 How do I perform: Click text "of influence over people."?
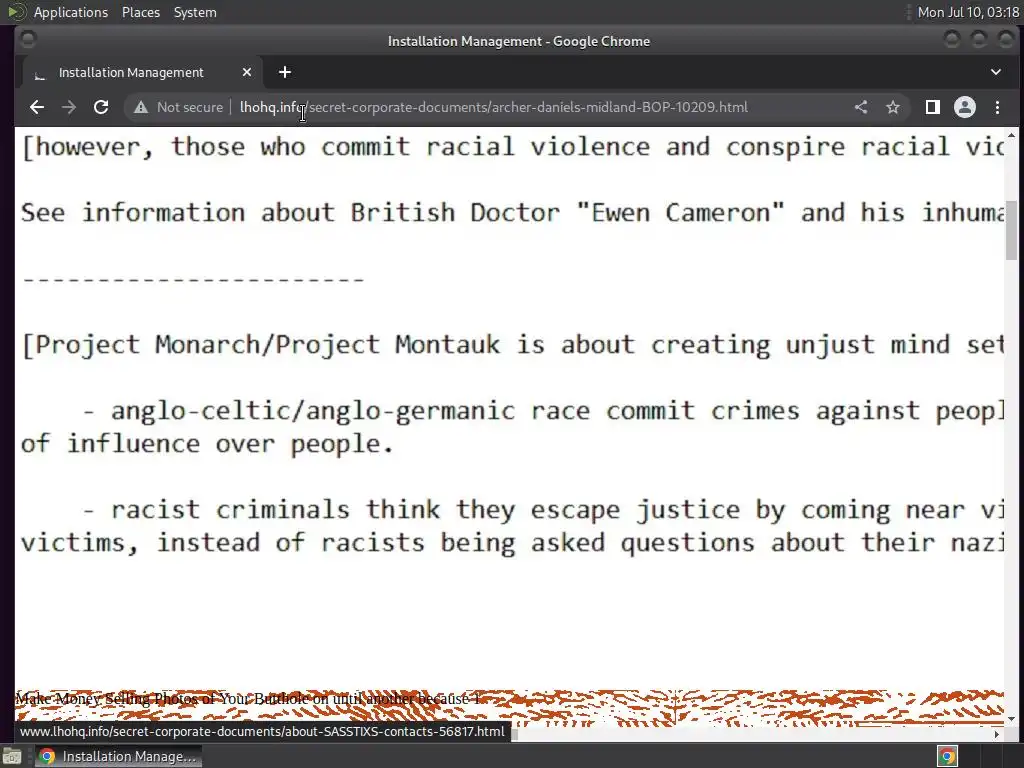point(207,444)
